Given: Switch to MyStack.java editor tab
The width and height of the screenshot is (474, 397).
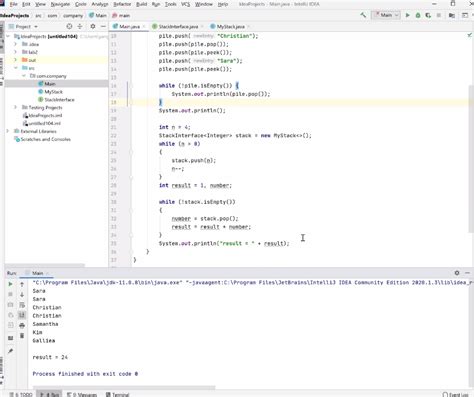Looking at the screenshot, I should 230,26.
